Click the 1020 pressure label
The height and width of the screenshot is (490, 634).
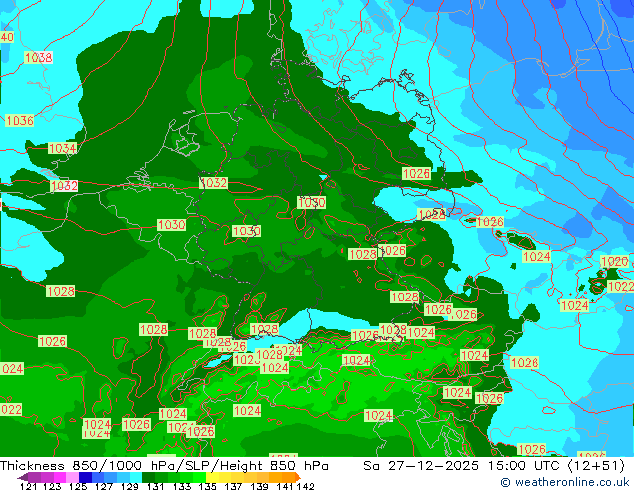[x=615, y=262]
